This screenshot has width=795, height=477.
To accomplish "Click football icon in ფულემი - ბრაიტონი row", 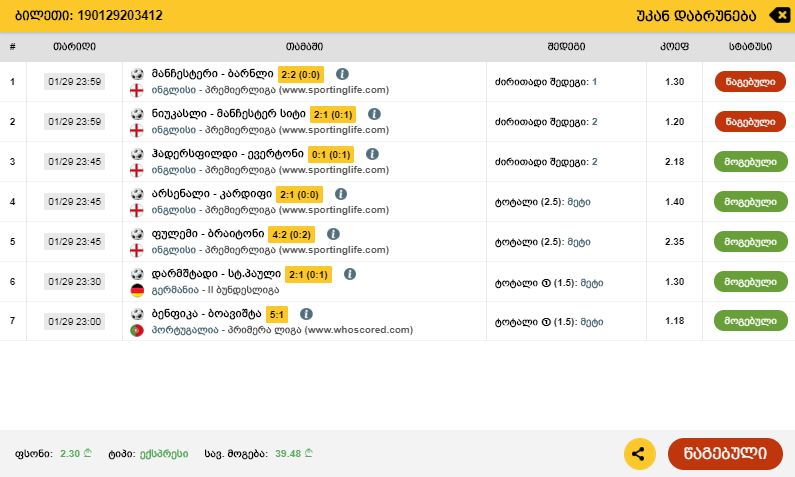I will click(137, 234).
